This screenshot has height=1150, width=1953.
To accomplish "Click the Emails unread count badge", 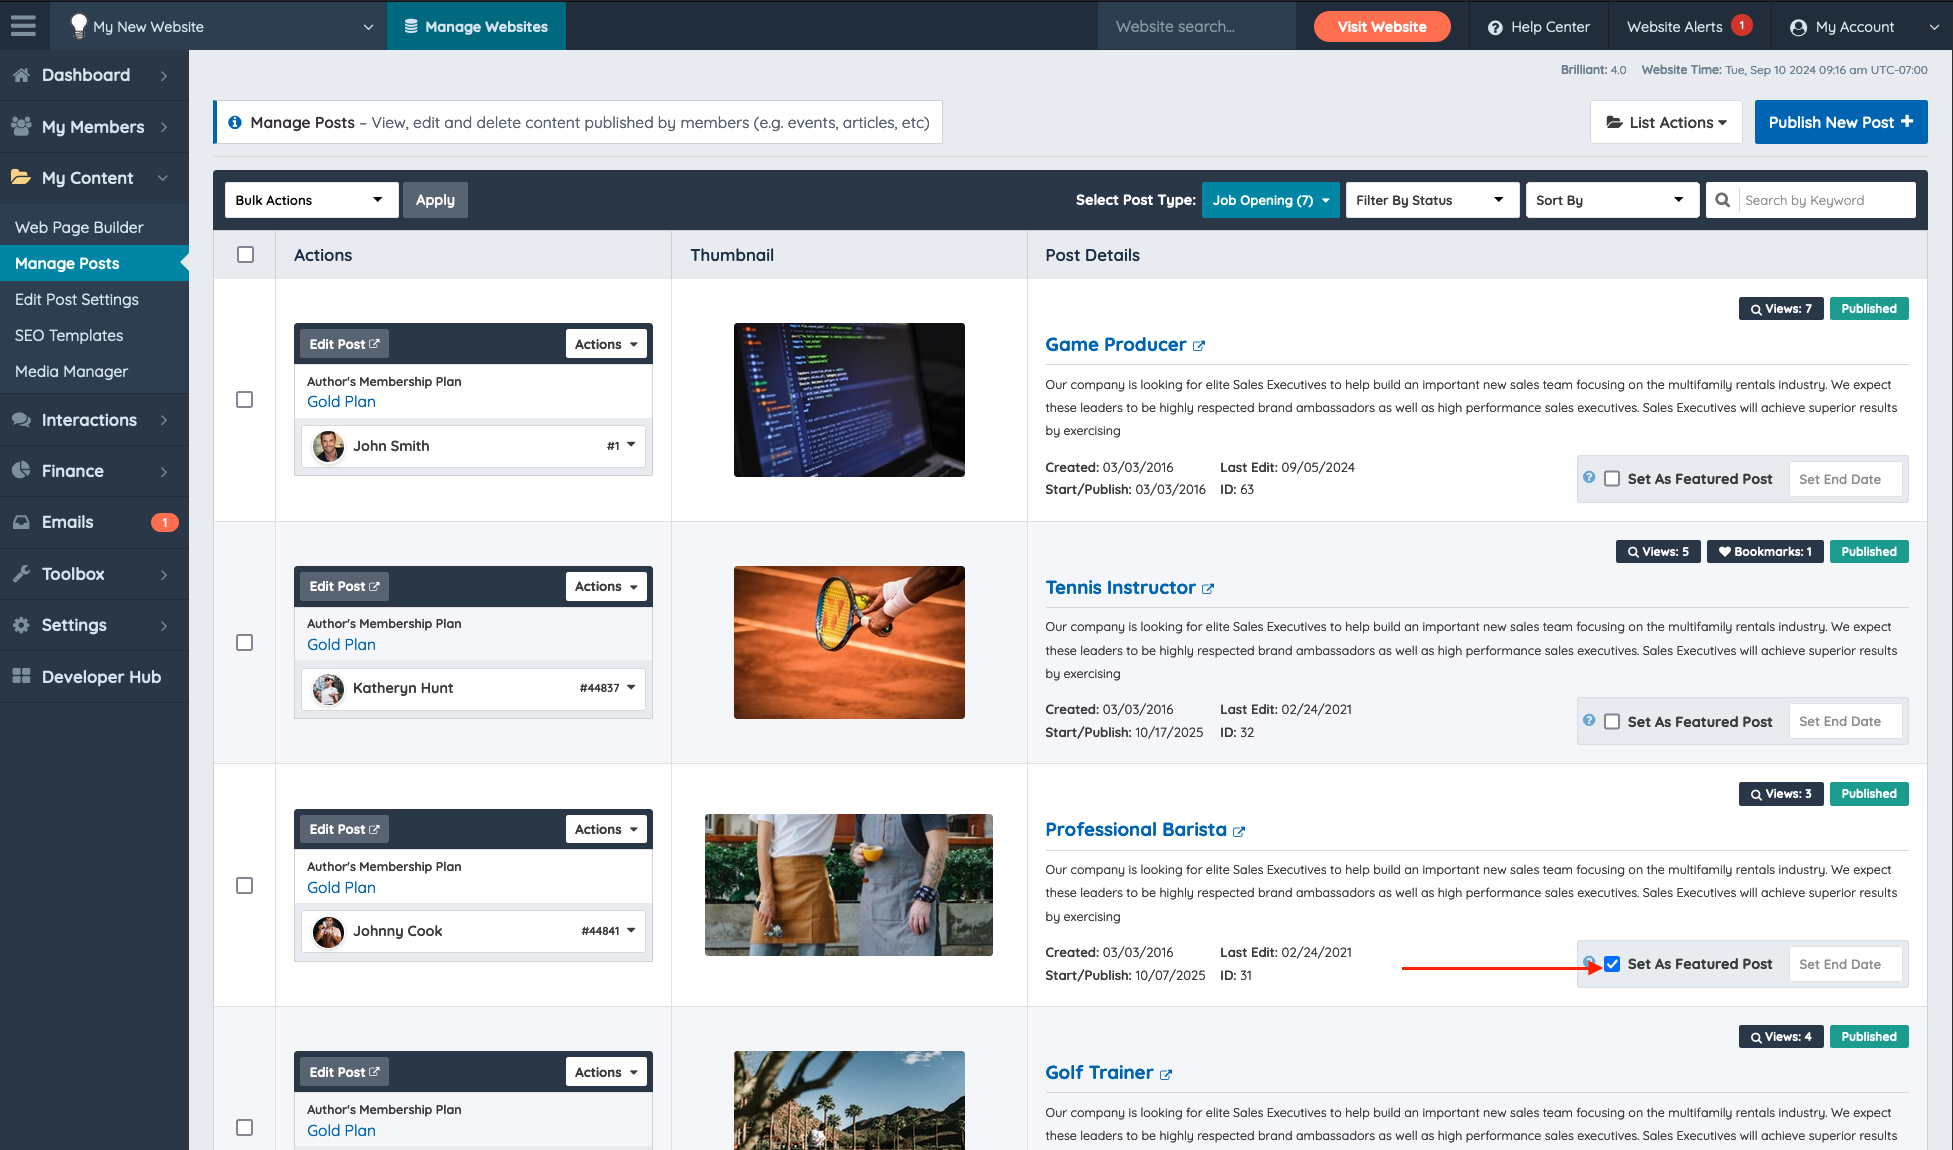I will (164, 522).
